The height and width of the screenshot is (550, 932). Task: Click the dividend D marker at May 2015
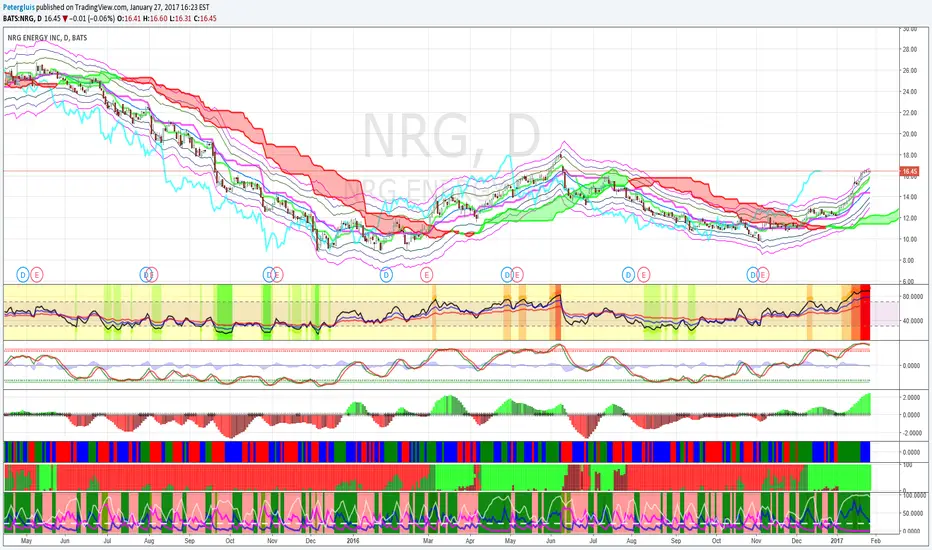(x=23, y=275)
